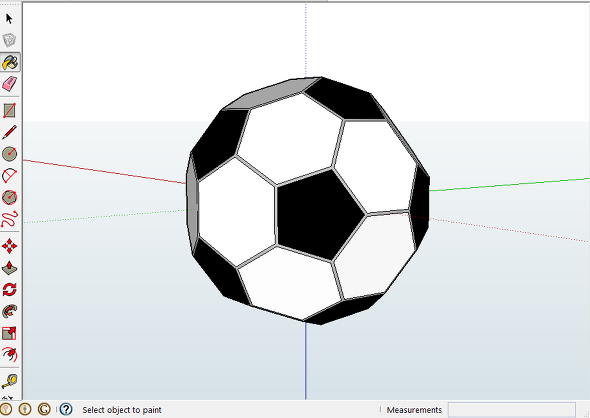
Task: Click the person credits status icon
Action: click(x=25, y=409)
